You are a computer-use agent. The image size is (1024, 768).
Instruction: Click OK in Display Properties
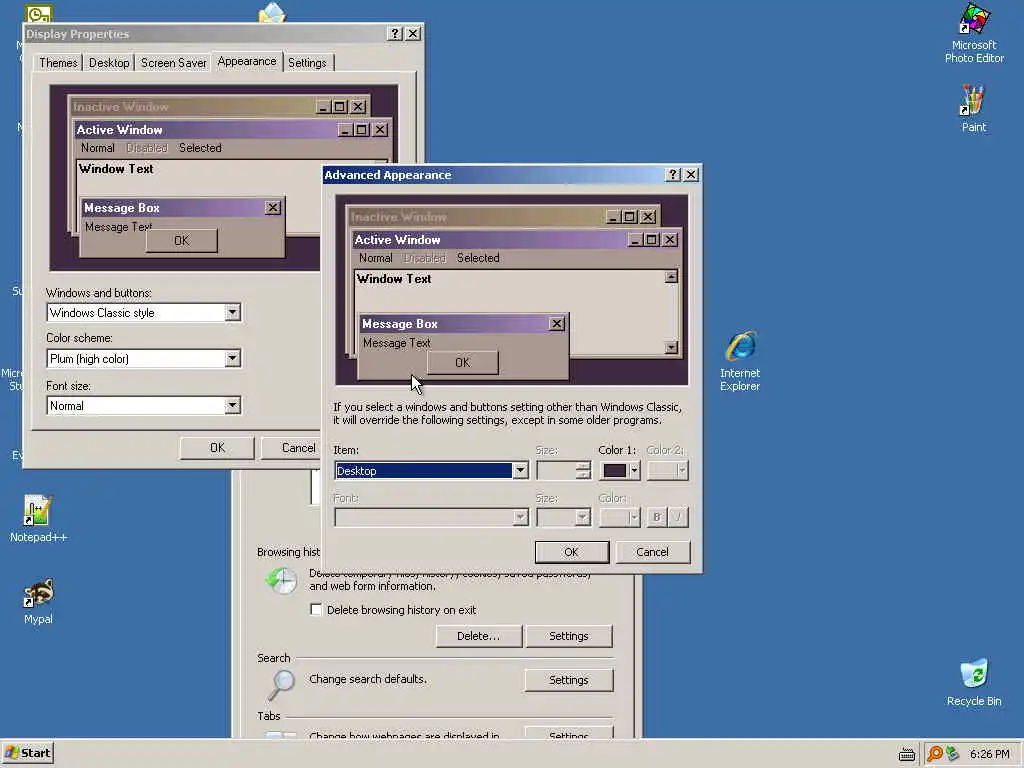pyautogui.click(x=217, y=447)
